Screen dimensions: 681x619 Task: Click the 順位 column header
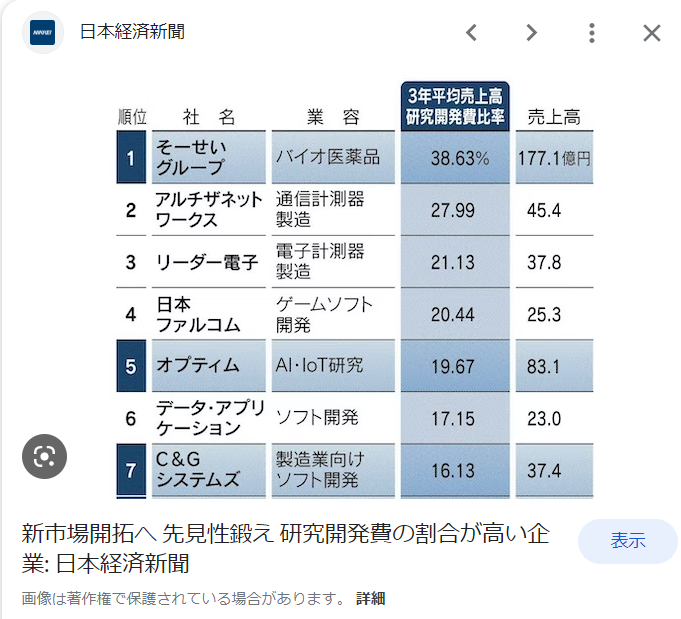(x=132, y=117)
